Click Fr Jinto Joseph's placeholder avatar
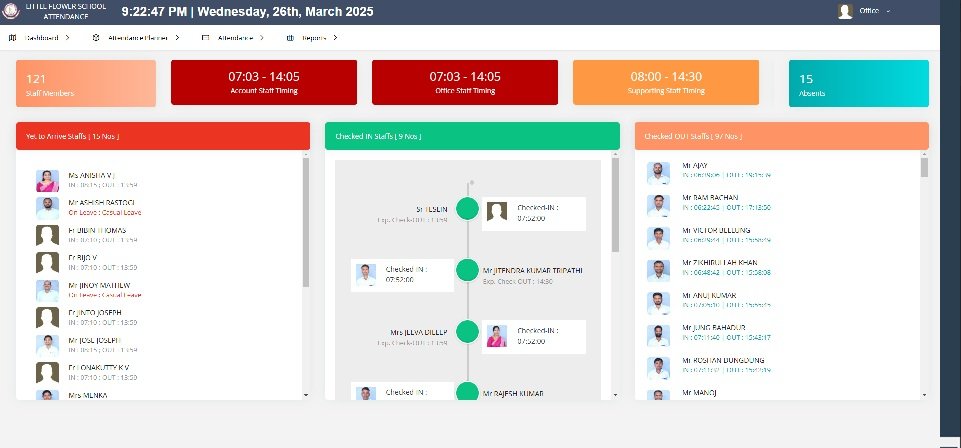The width and height of the screenshot is (961, 448). click(47, 317)
